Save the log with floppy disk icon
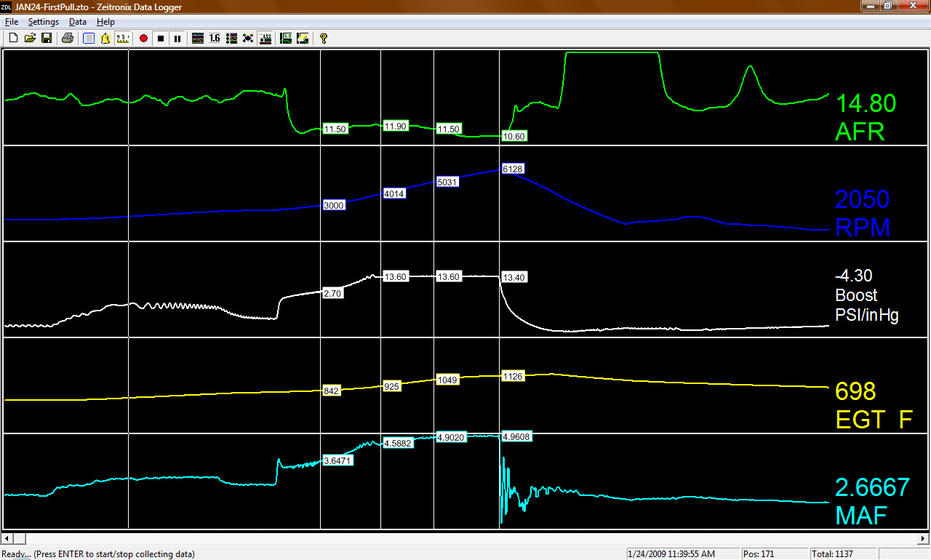The width and height of the screenshot is (931, 560). pyautogui.click(x=46, y=39)
